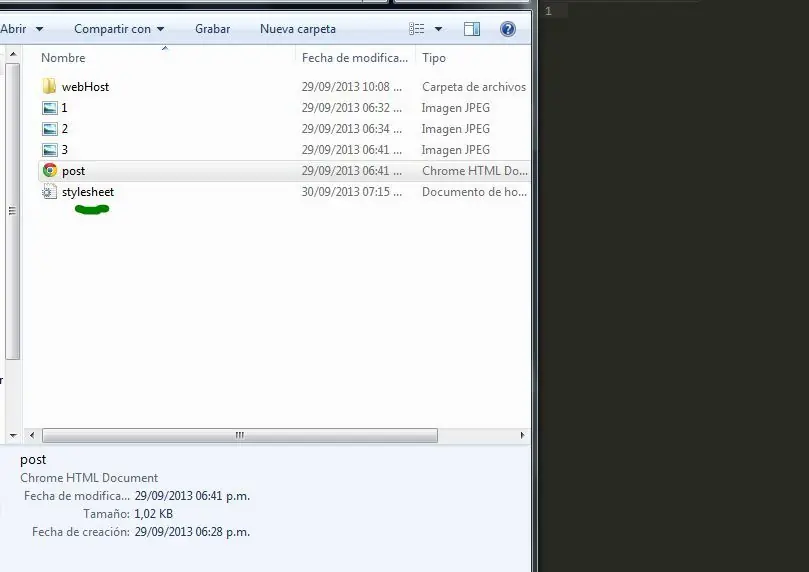
Task: Expand the view options dropdown arrow
Action: click(438, 29)
